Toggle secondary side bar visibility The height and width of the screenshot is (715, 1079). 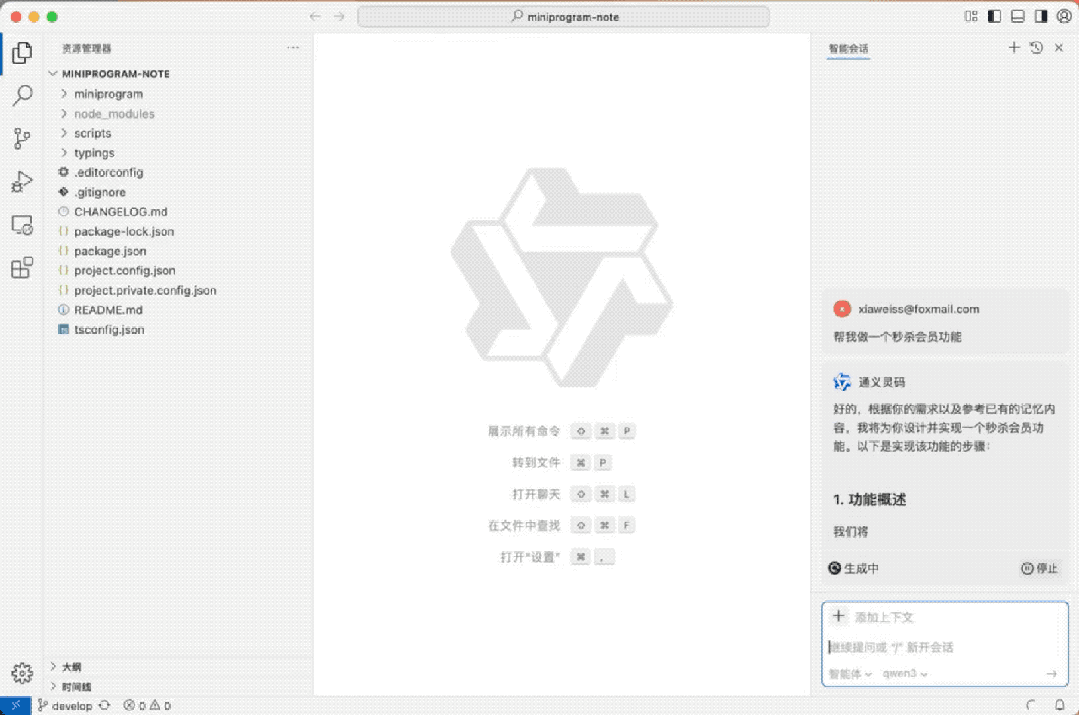[x=1041, y=17]
